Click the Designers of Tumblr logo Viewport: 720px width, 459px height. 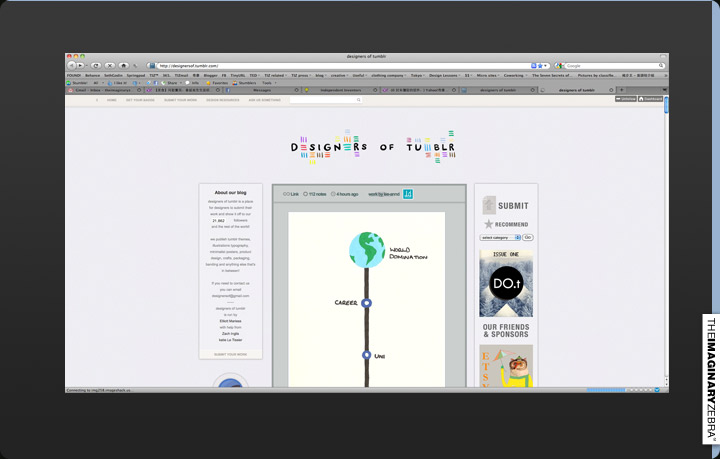pos(372,148)
